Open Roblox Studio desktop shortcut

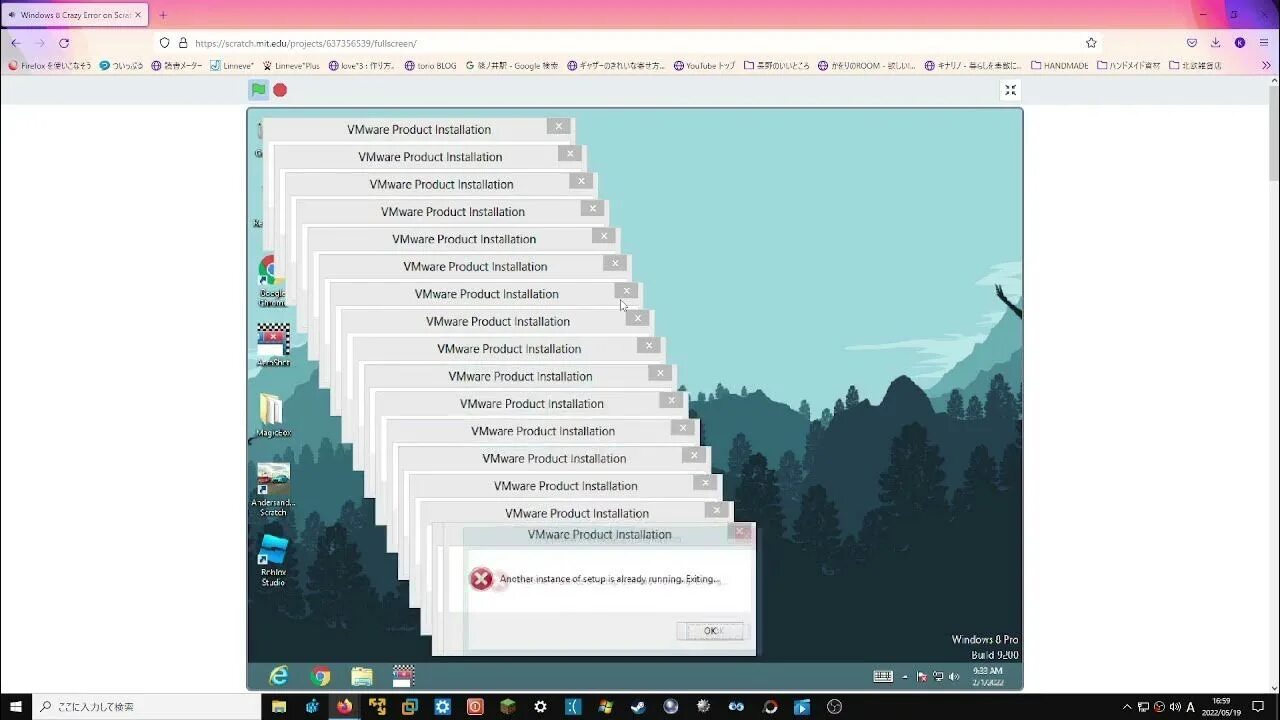coord(273,560)
